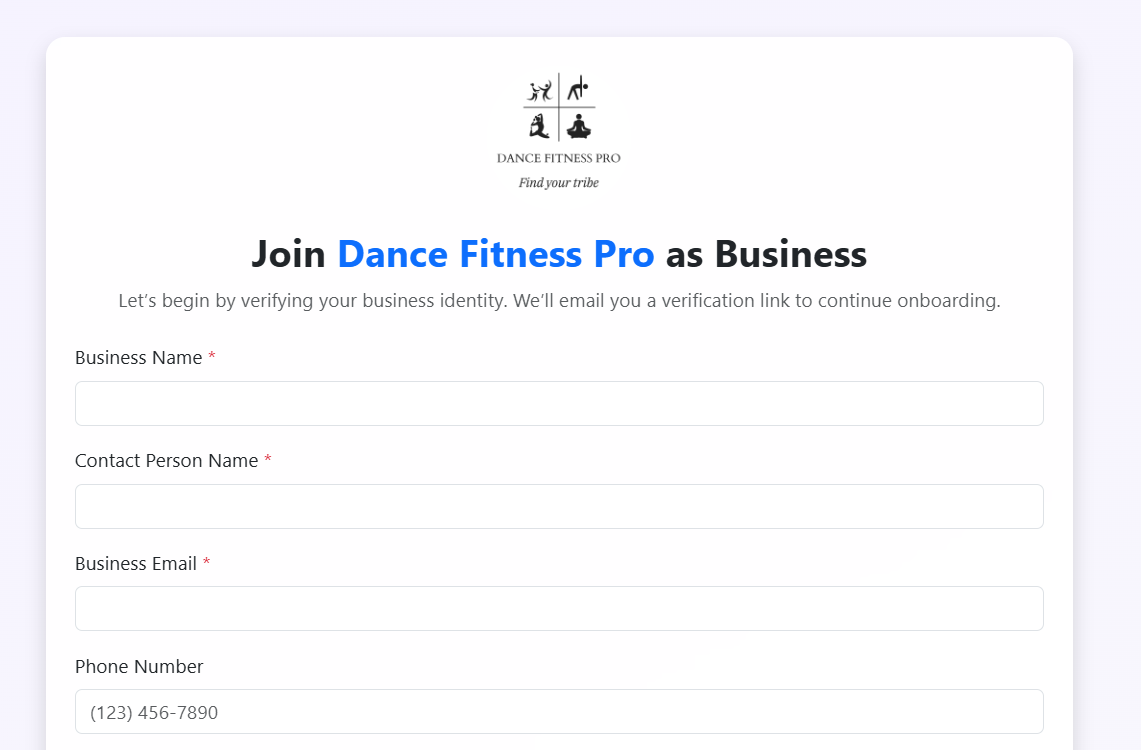
Task: Click the red asterisk beside Contact Person Name
Action: (268, 461)
